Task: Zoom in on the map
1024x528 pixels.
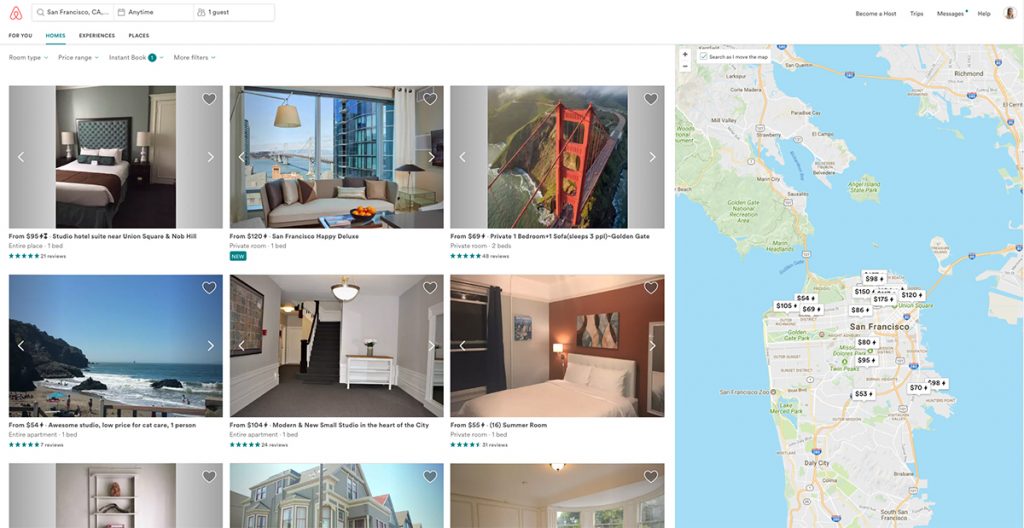Action: 685,55
